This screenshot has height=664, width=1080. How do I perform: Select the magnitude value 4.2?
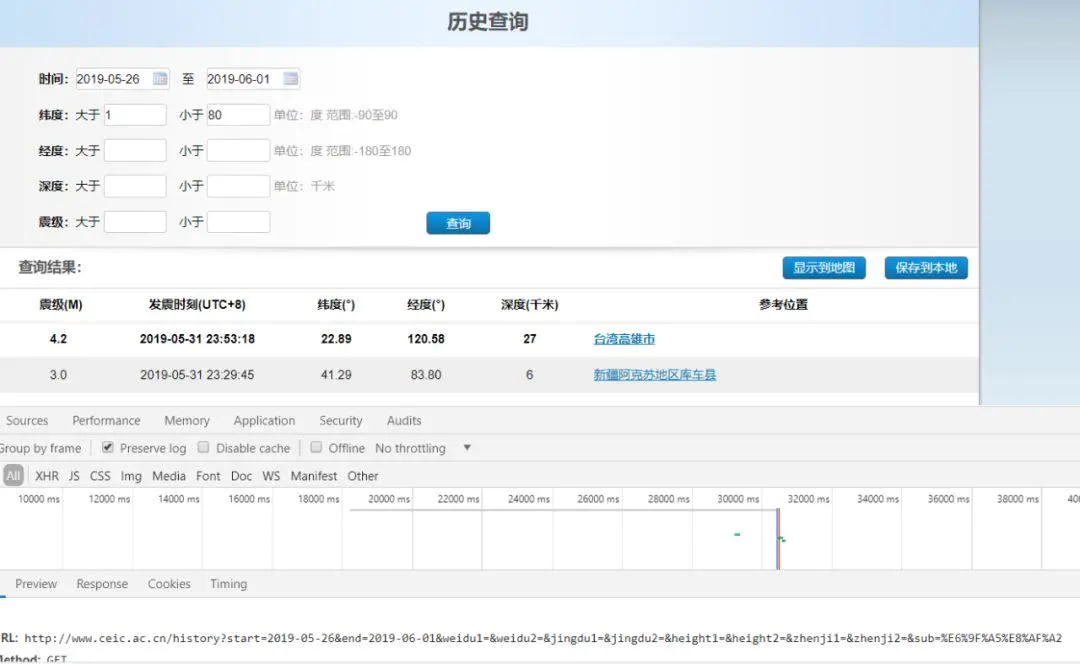[x=59, y=339]
